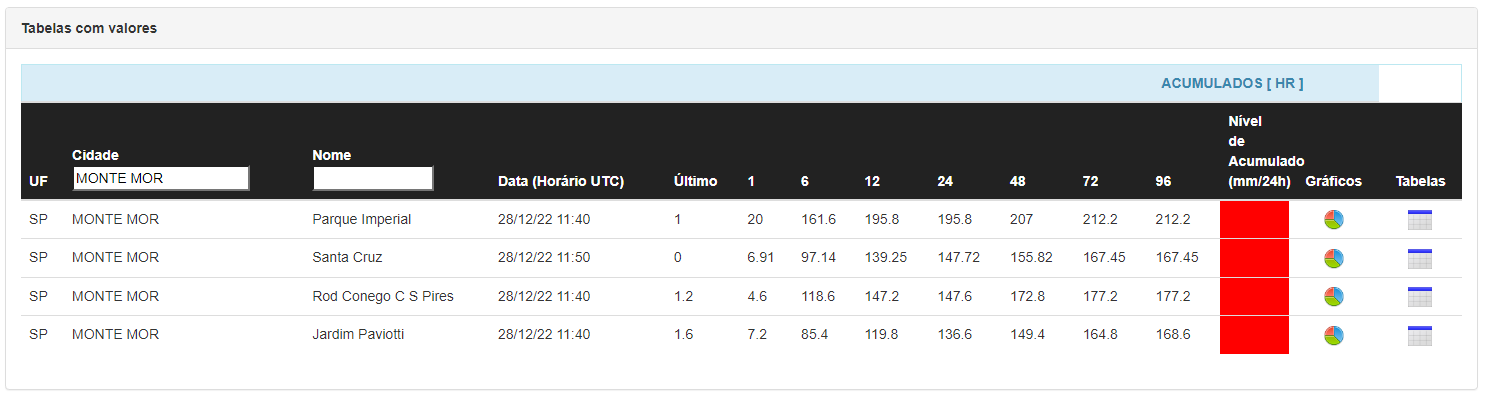This screenshot has height=399, width=1490.
Task: Click the 4.6 value cell
Action: tap(757, 296)
